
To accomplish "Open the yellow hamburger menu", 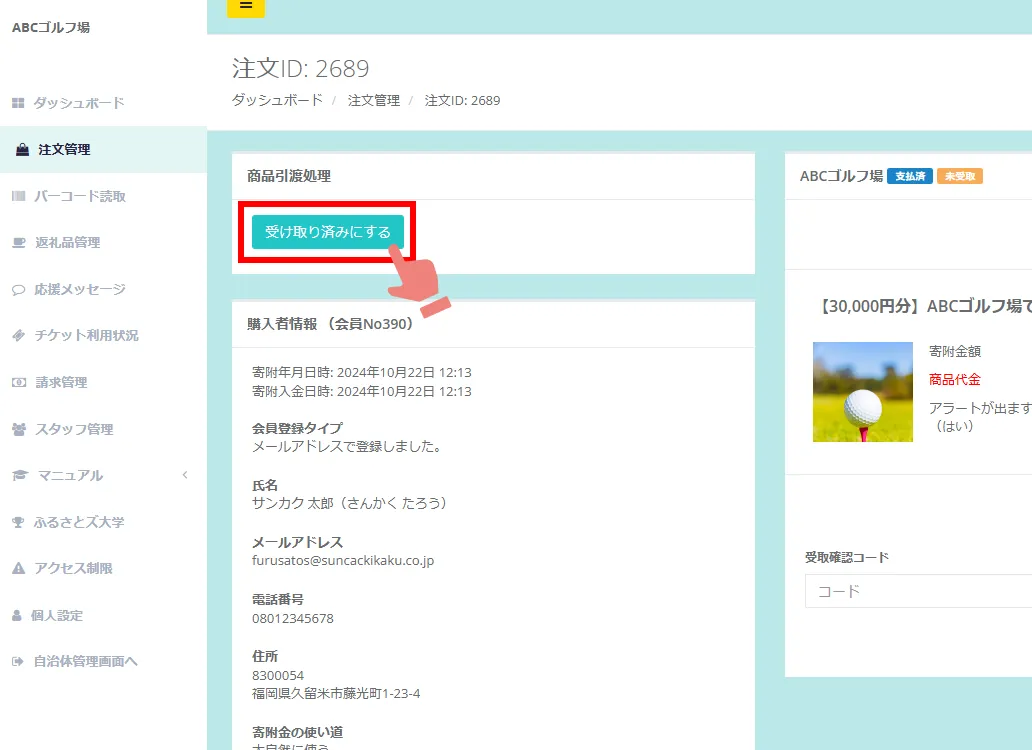I will (x=245, y=7).
